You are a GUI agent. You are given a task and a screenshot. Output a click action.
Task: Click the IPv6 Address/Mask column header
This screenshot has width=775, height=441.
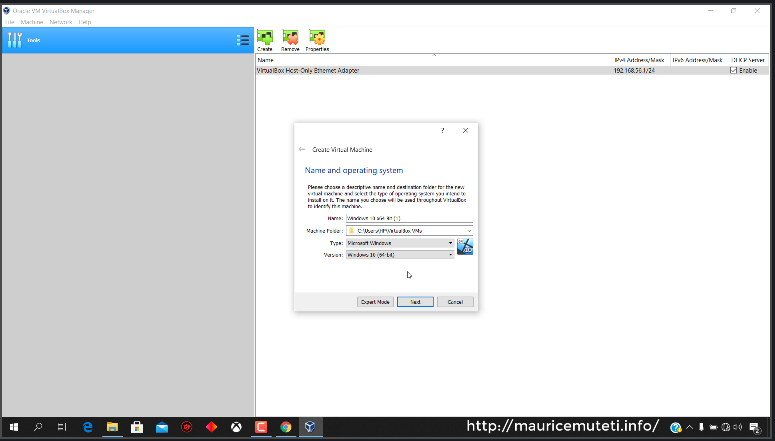pyautogui.click(x=697, y=60)
